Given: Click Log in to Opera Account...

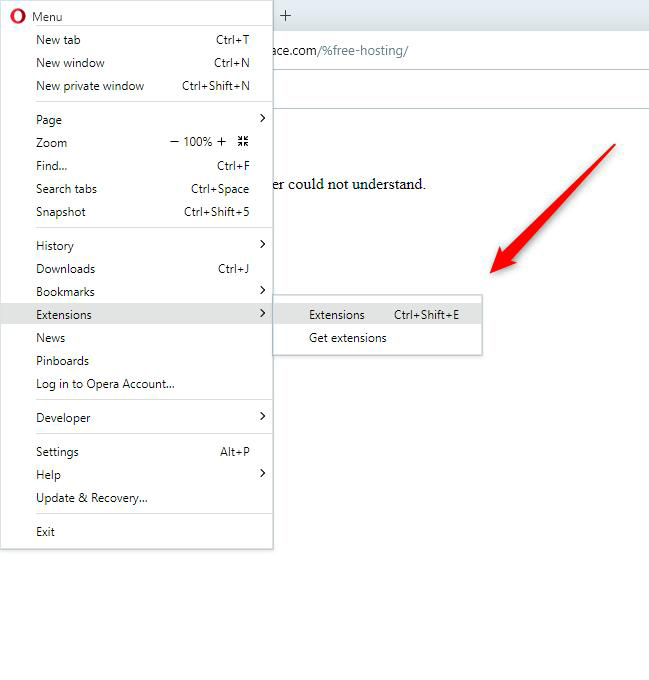Looking at the screenshot, I should (137, 383).
